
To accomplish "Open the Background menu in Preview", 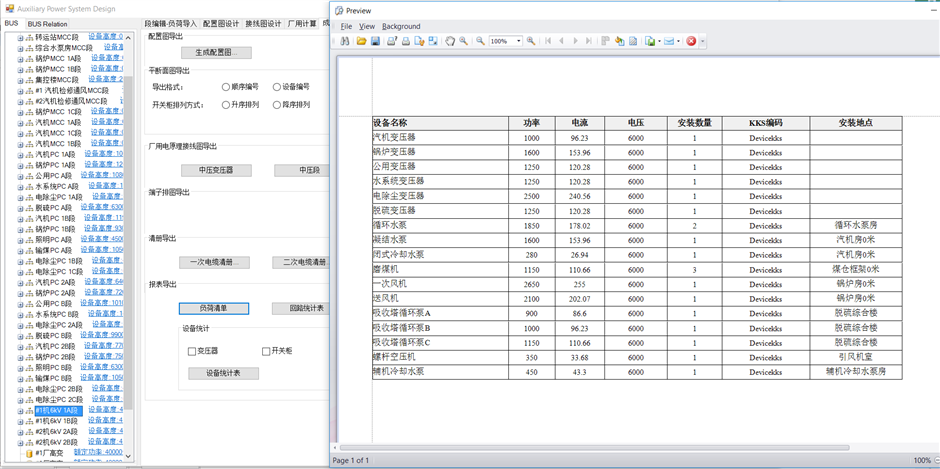I will point(401,26).
